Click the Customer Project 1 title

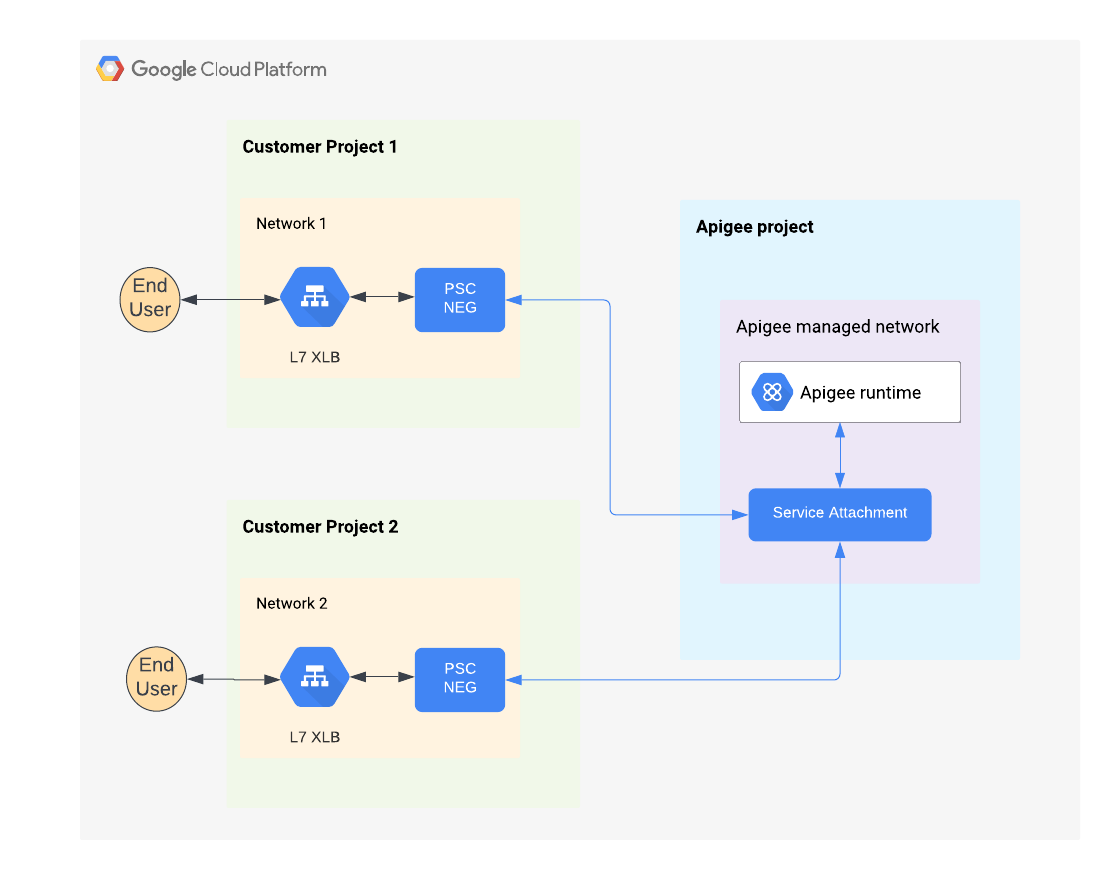(x=319, y=146)
